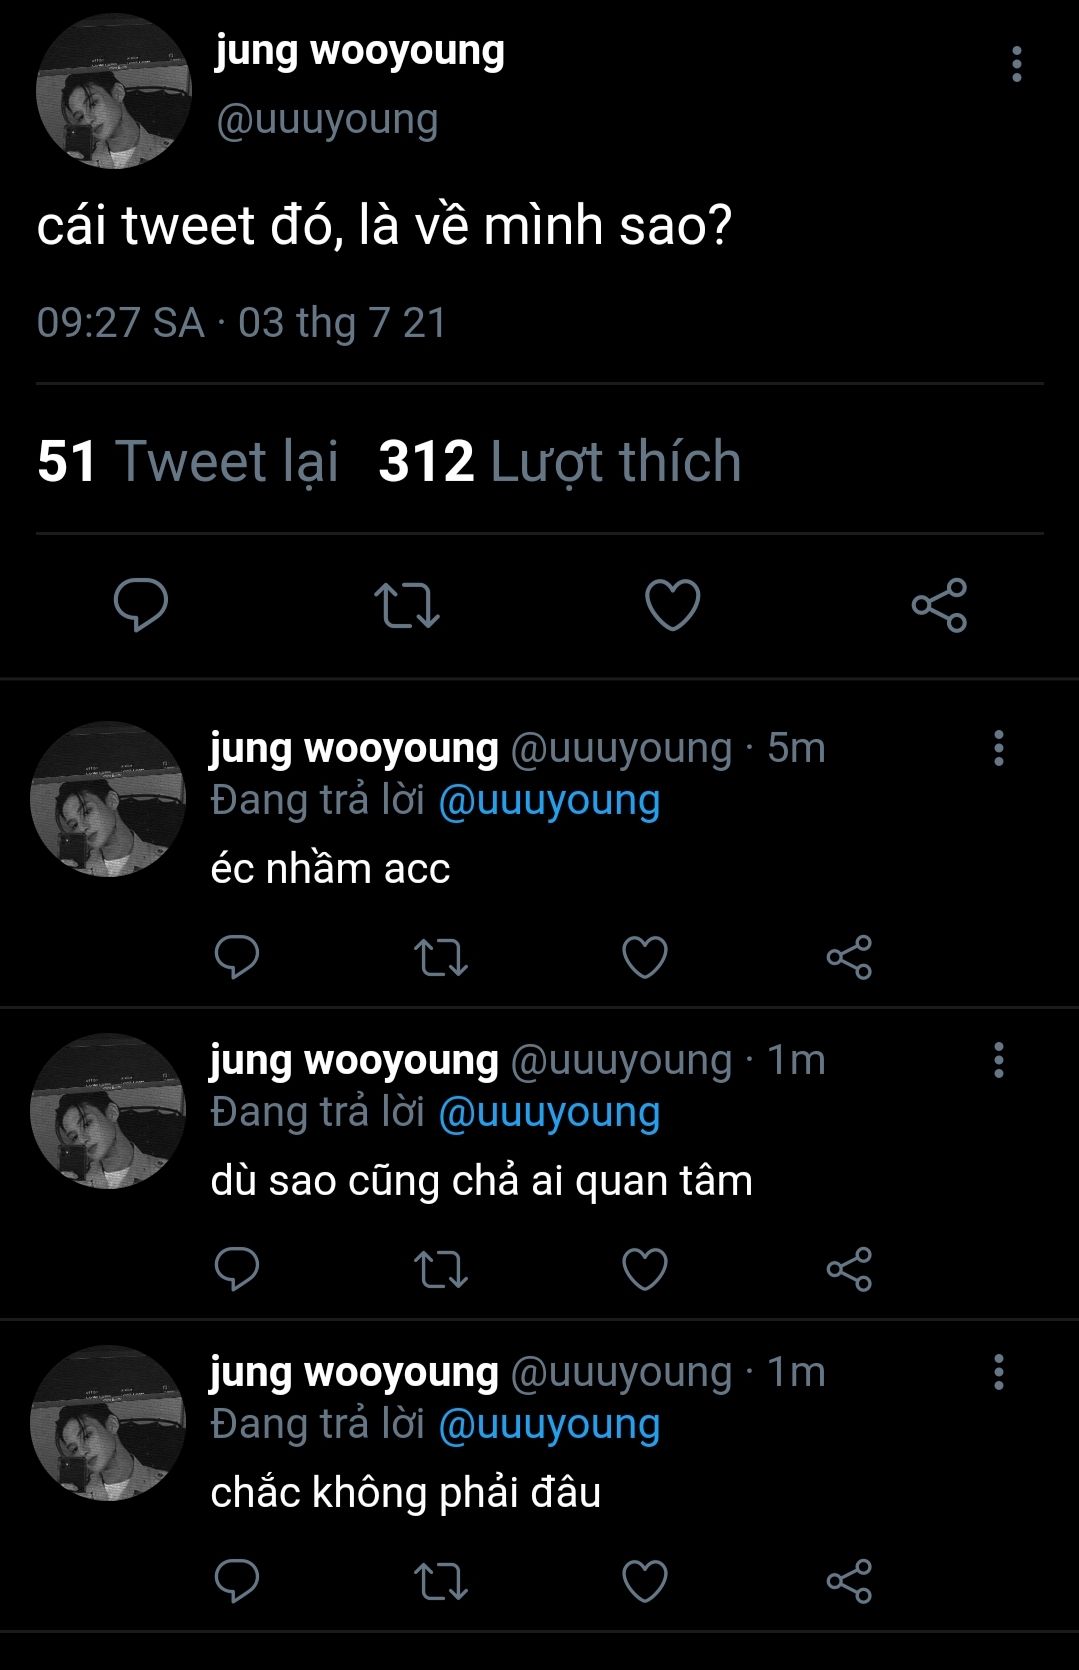
Task: Open options for "dù sao cũng chả ai quan tâm" reply
Action: pyautogui.click(x=998, y=1060)
